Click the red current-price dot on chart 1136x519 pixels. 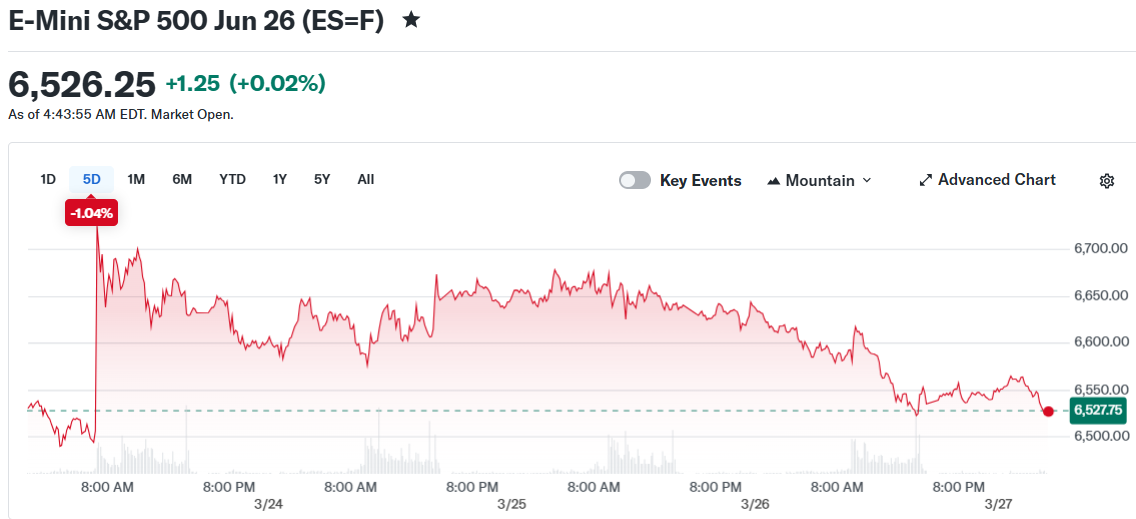coord(1048,411)
